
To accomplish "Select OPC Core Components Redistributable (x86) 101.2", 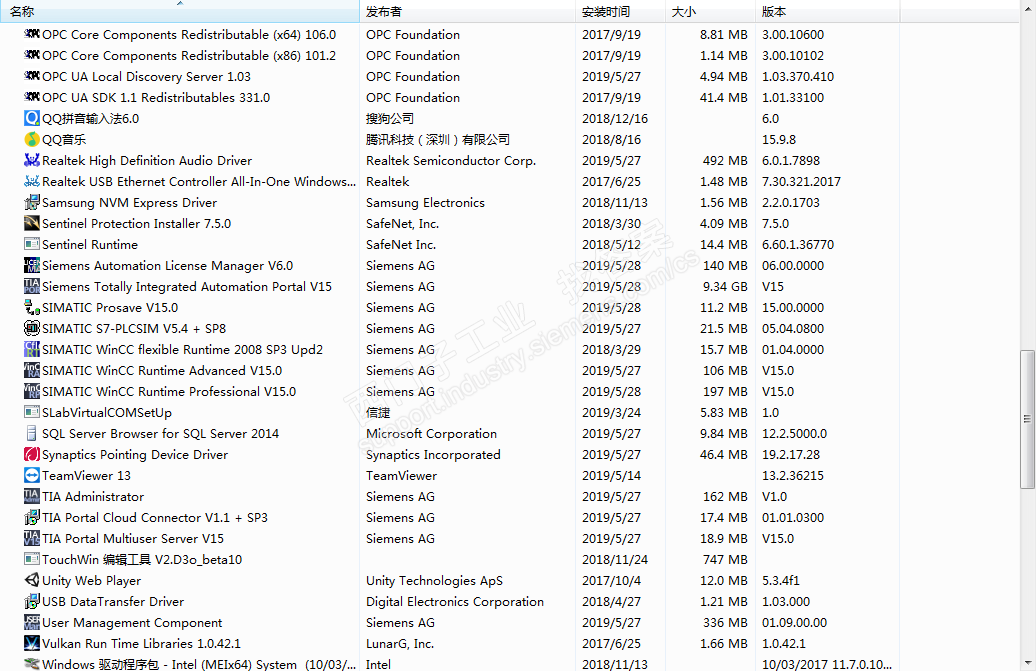I will tap(189, 55).
